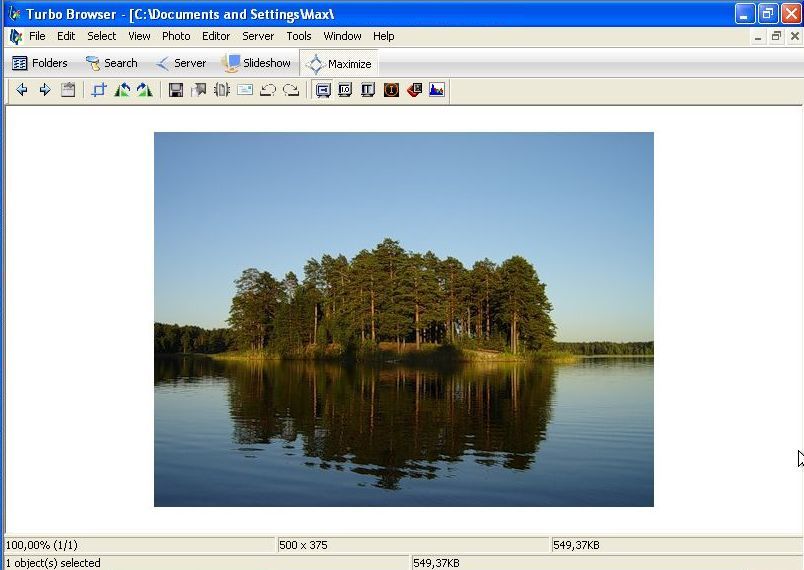Viewport: 804px width, 570px height.
Task: Open the Edit menu
Action: click(x=66, y=36)
